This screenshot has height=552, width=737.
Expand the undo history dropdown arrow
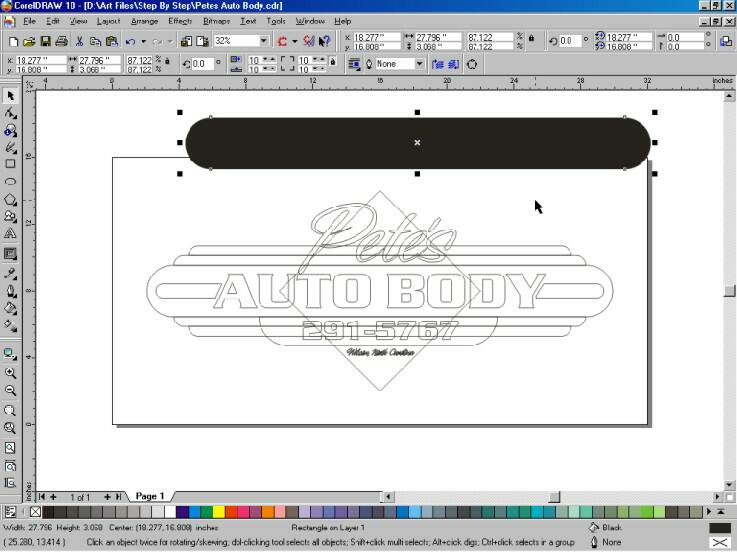tap(143, 41)
